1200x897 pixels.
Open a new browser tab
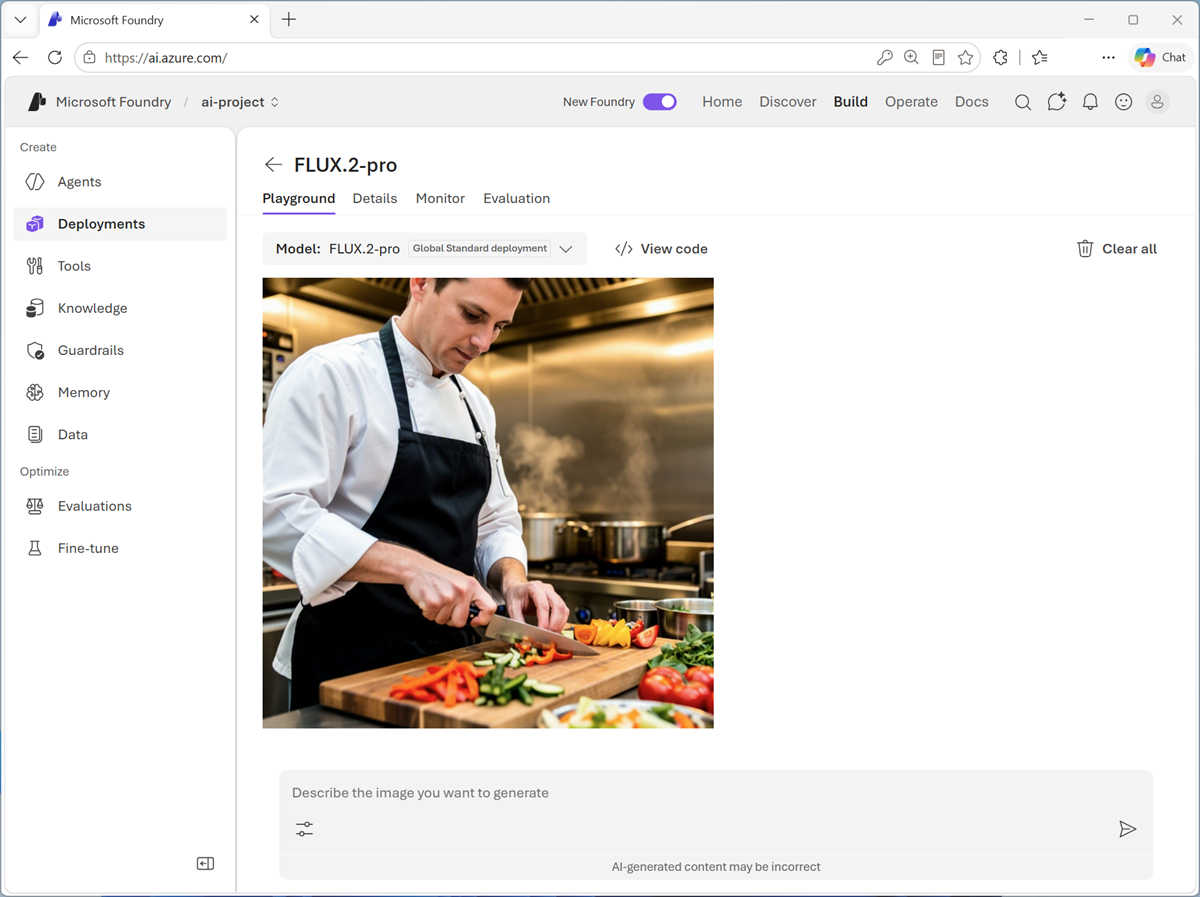point(289,20)
